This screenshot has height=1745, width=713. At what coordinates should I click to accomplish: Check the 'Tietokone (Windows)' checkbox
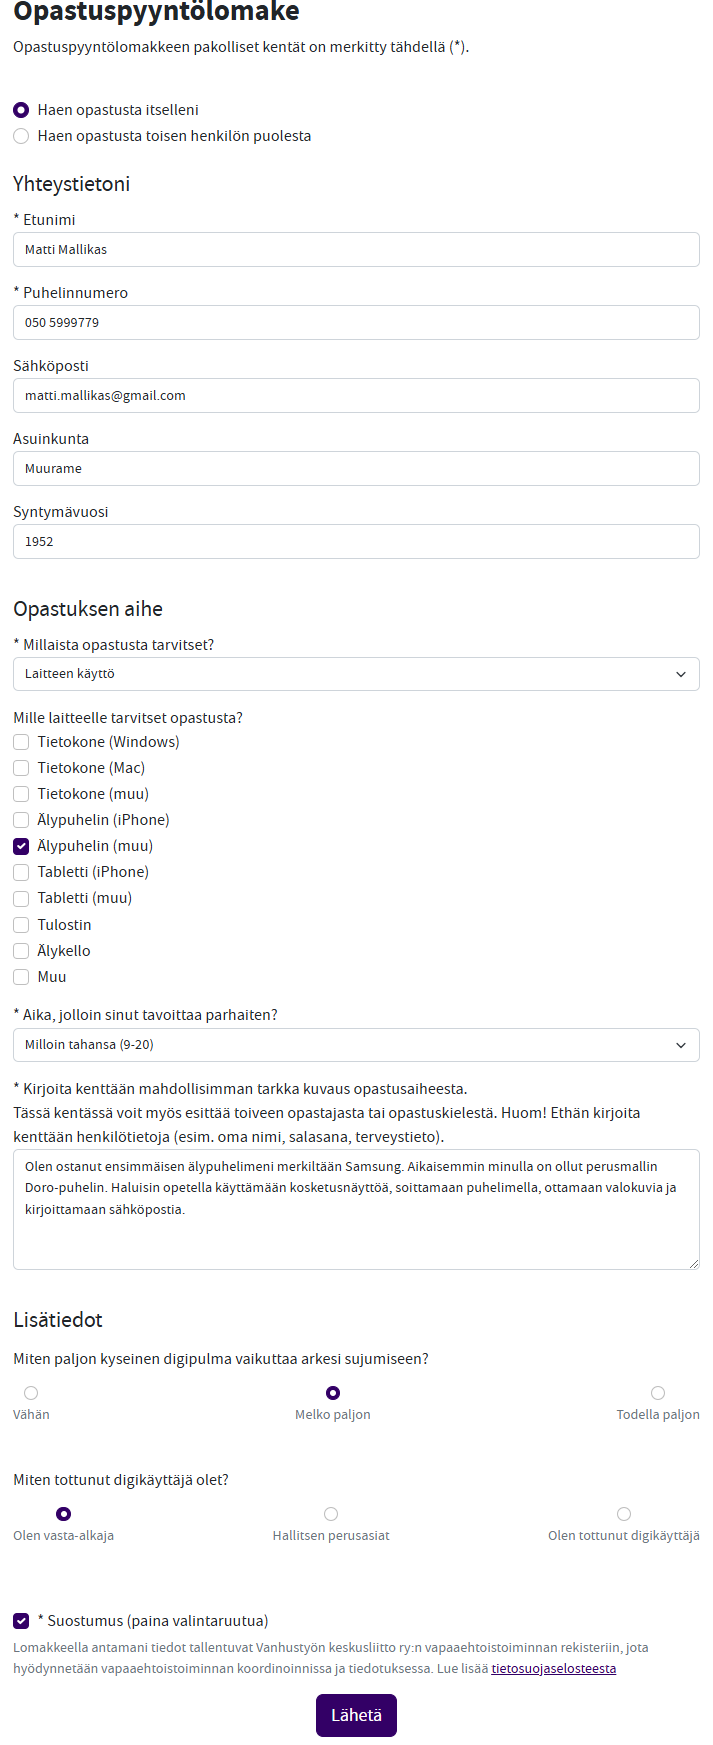point(21,742)
